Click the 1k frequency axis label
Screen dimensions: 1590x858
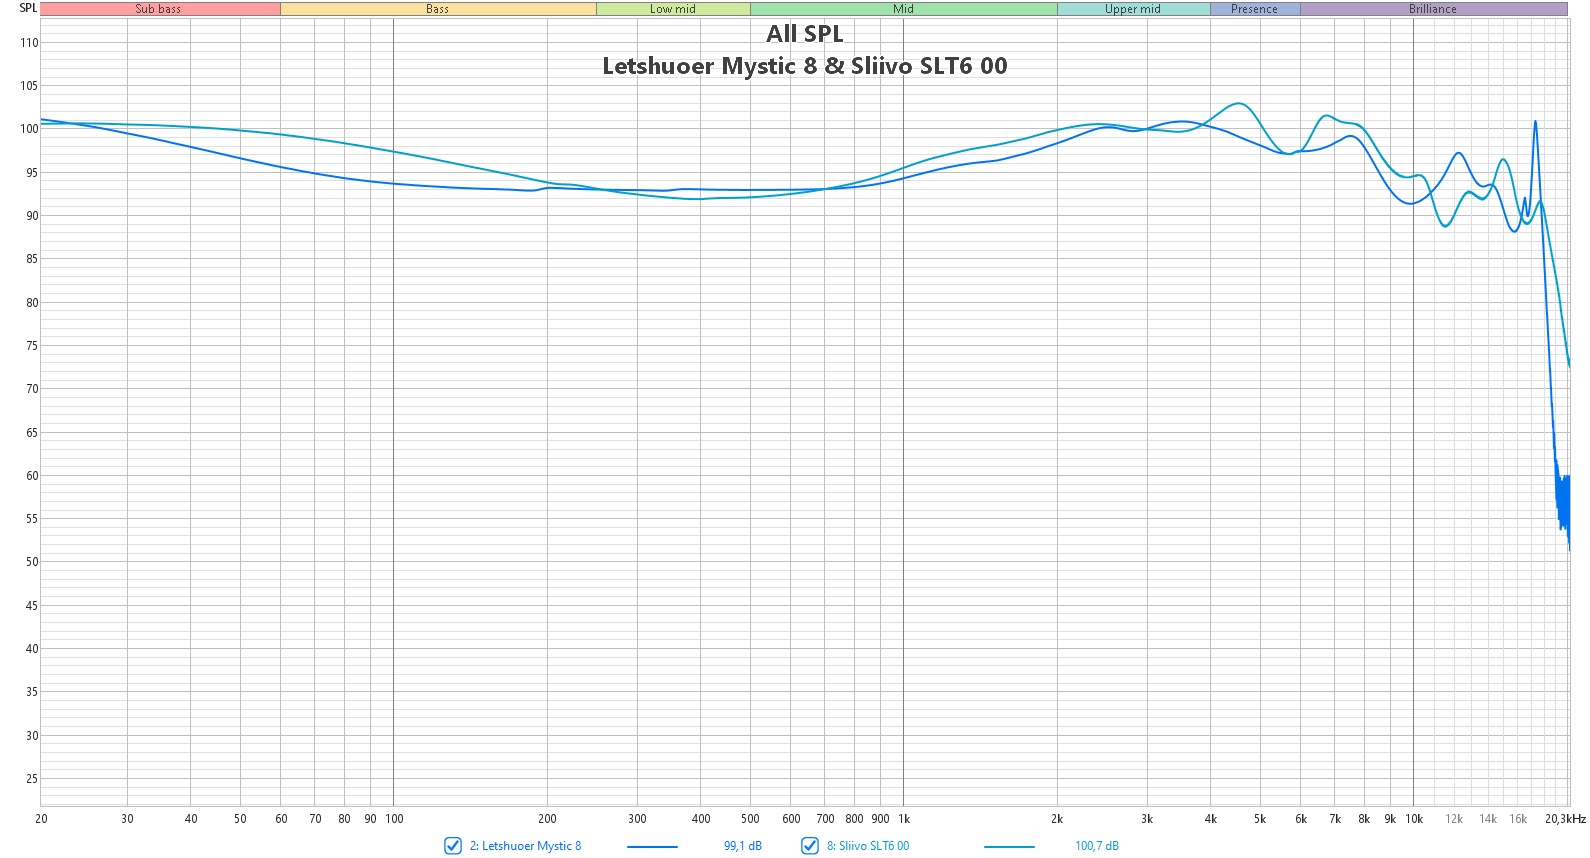point(904,819)
